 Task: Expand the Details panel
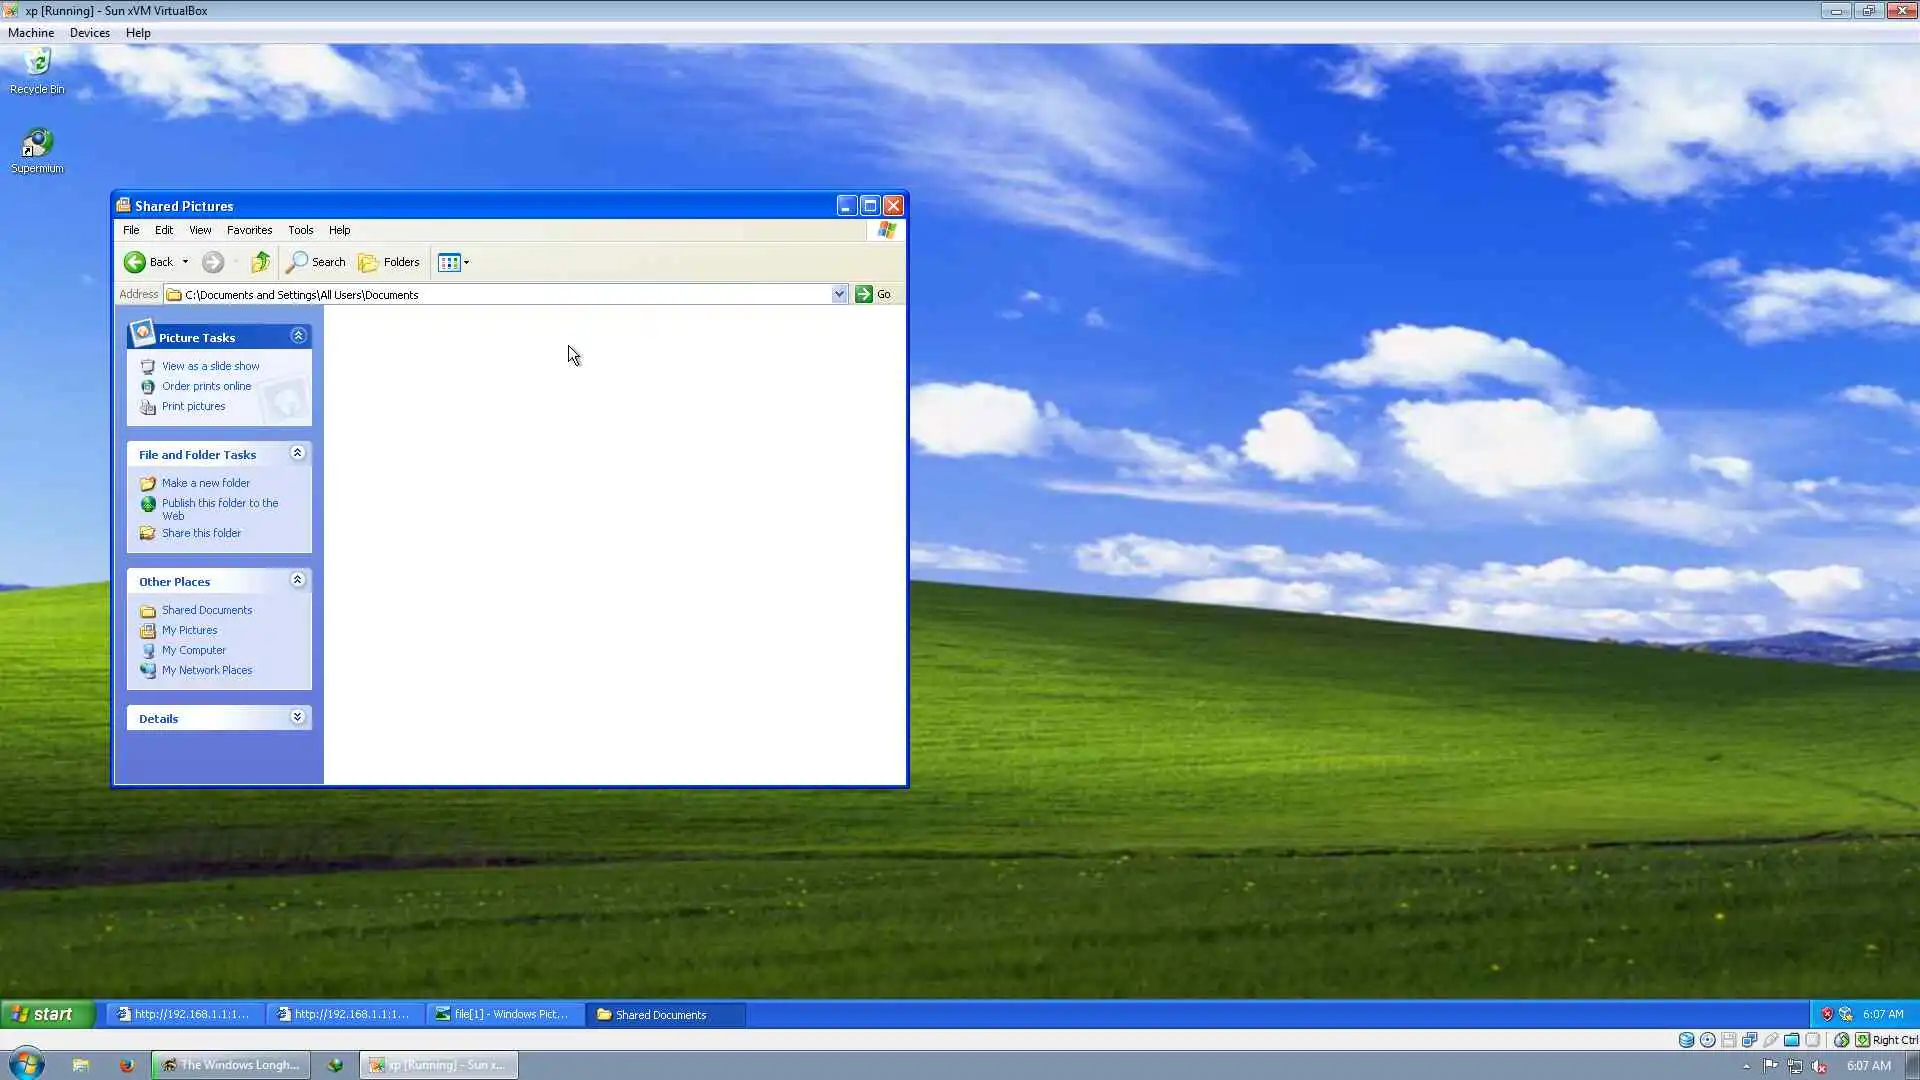coord(297,717)
